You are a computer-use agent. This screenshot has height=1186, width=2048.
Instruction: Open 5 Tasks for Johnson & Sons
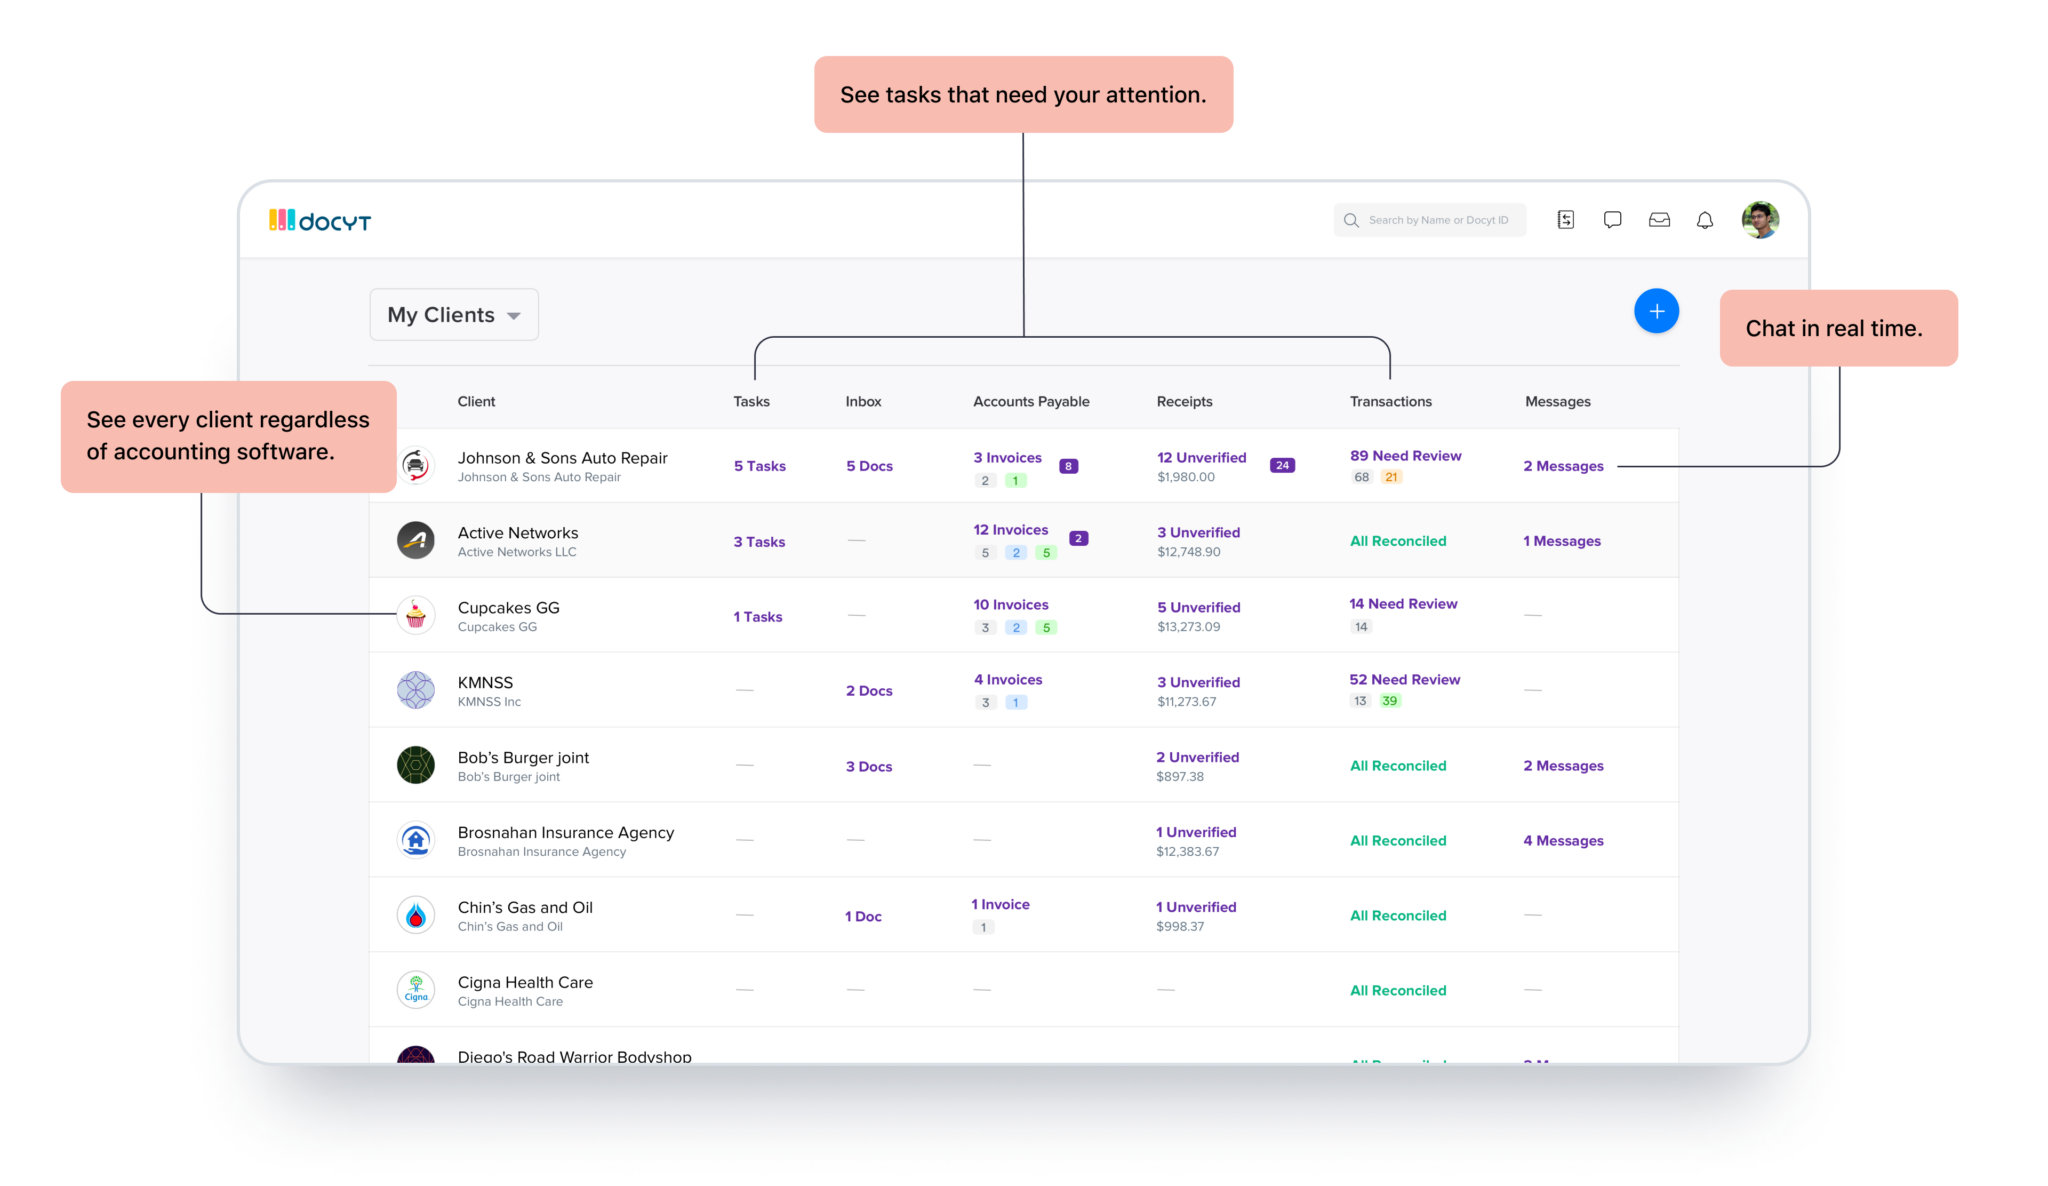[759, 466]
